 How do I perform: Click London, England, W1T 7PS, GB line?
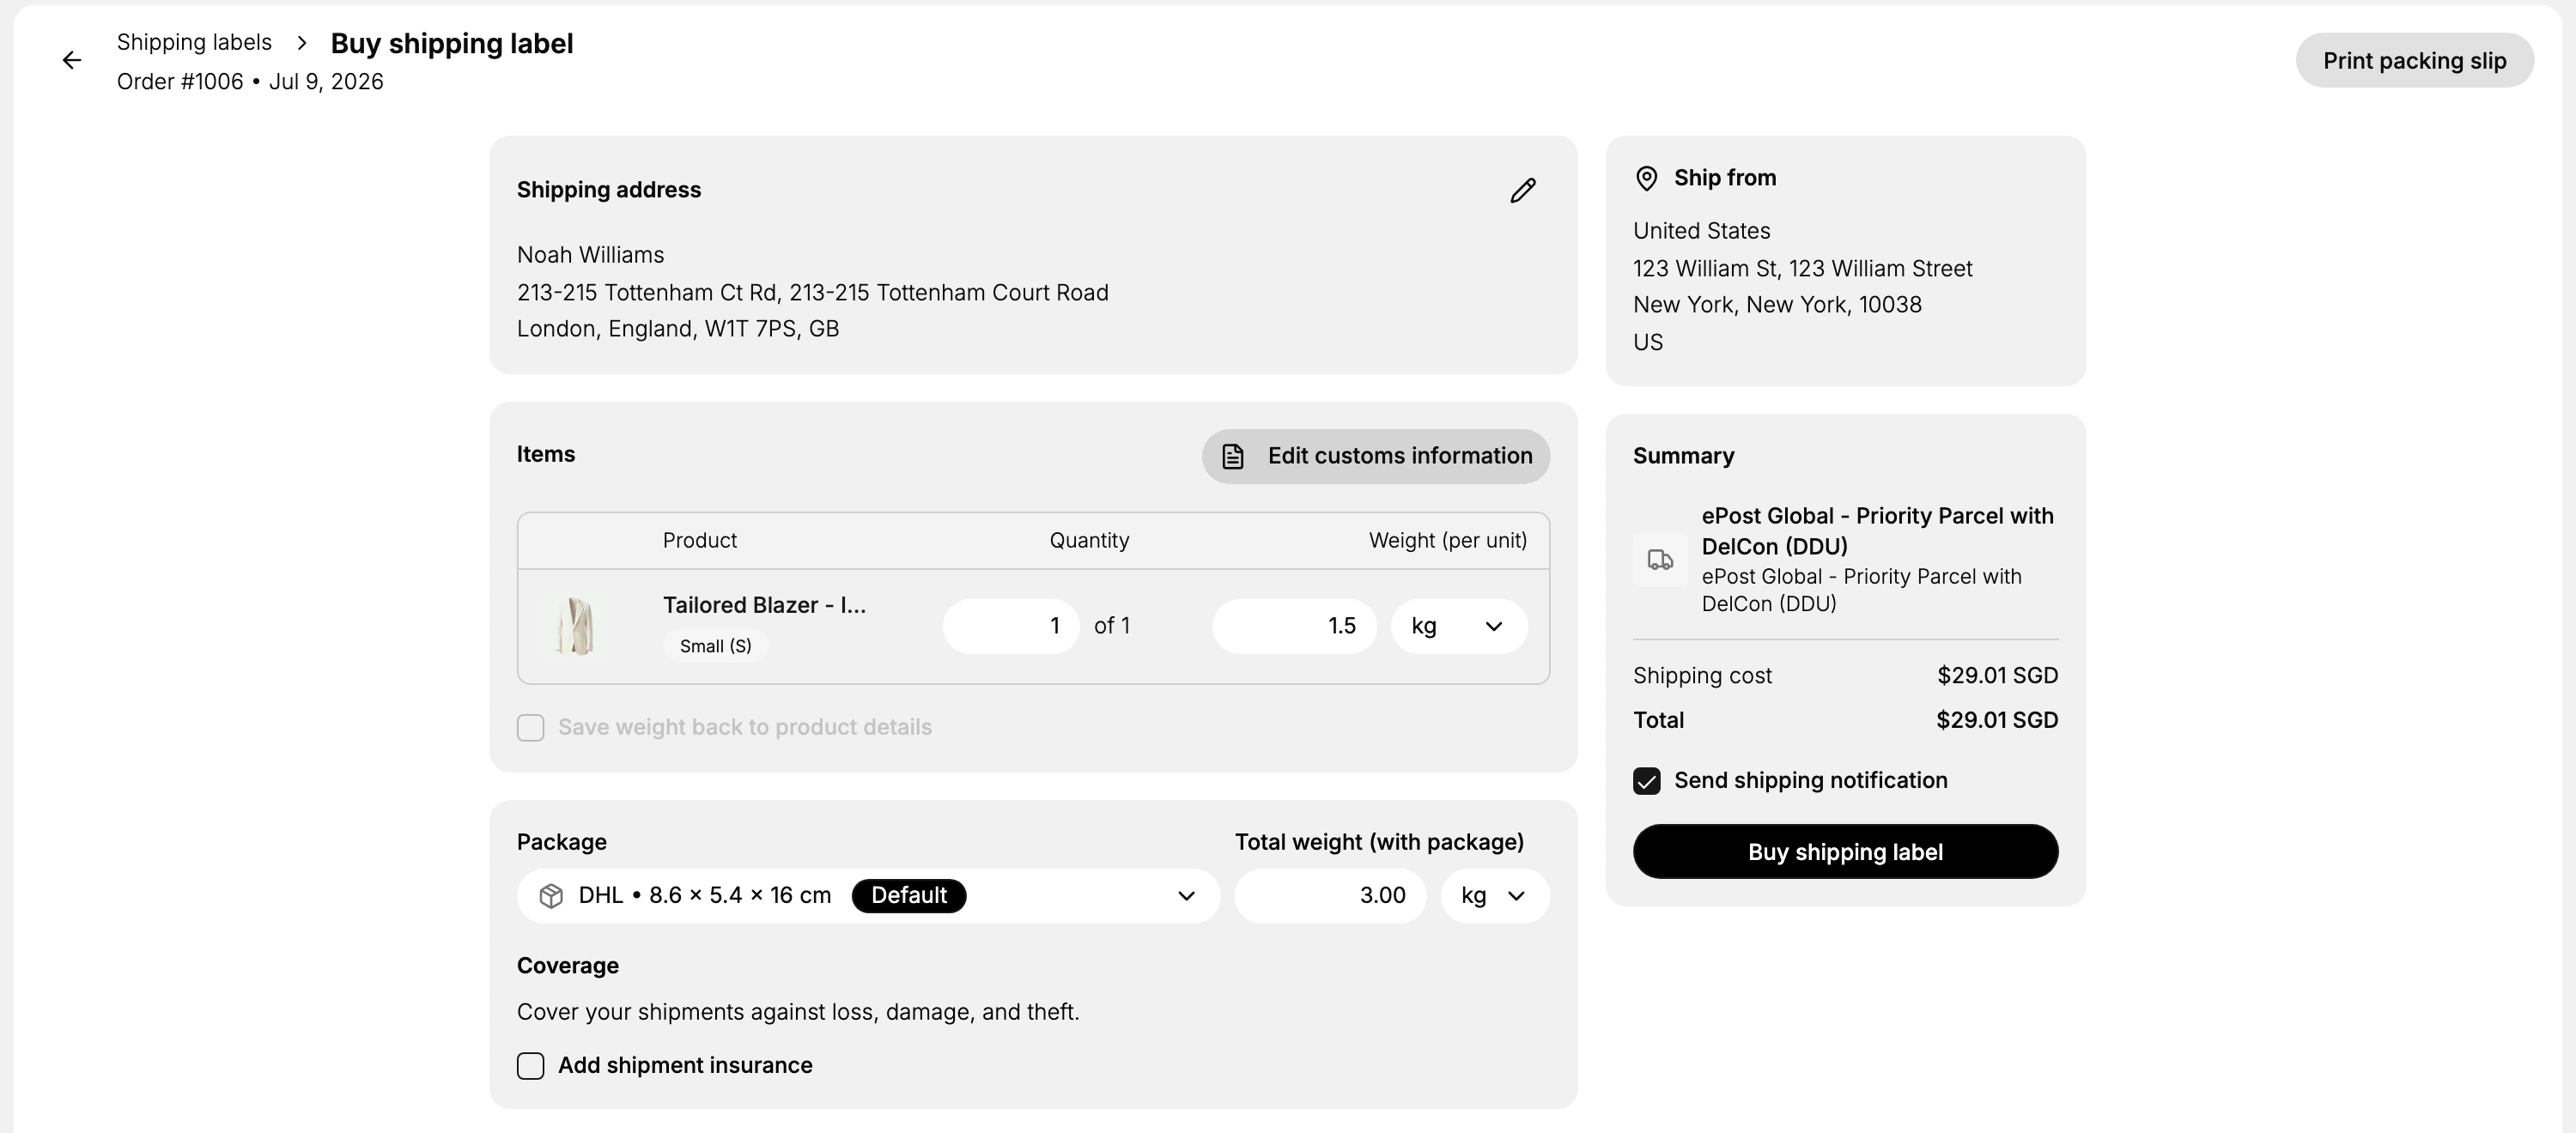pos(677,329)
